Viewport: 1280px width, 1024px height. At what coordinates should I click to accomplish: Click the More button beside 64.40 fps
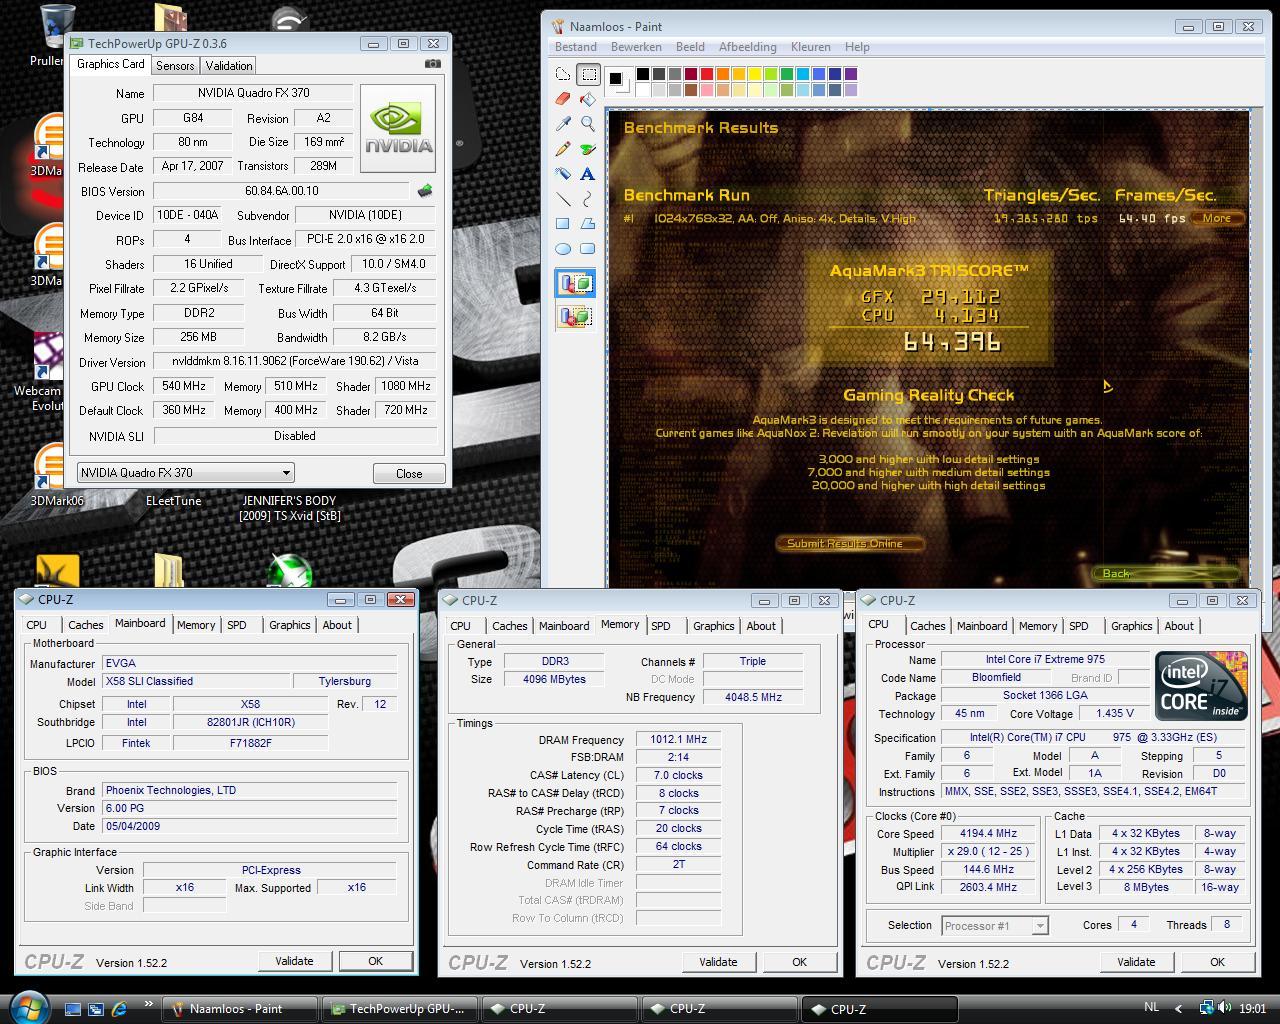[x=1217, y=218]
